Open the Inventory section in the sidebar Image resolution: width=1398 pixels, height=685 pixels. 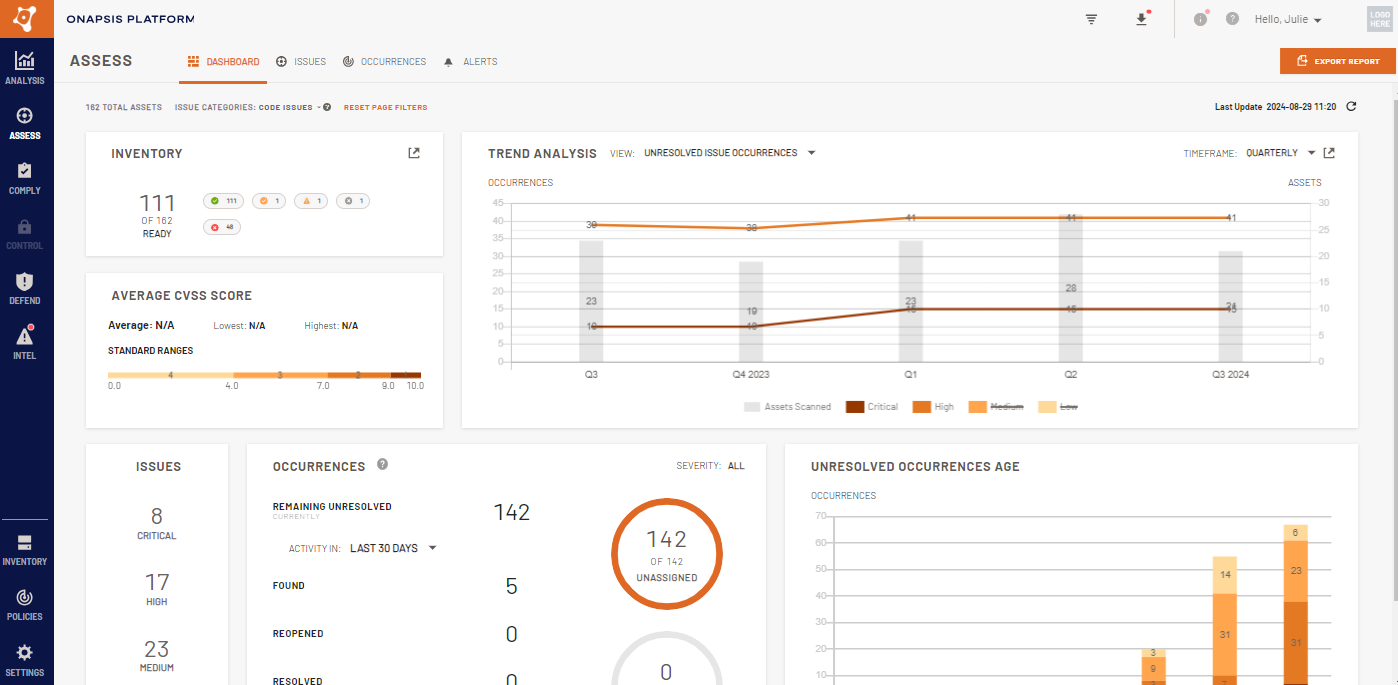pyautogui.click(x=25, y=549)
